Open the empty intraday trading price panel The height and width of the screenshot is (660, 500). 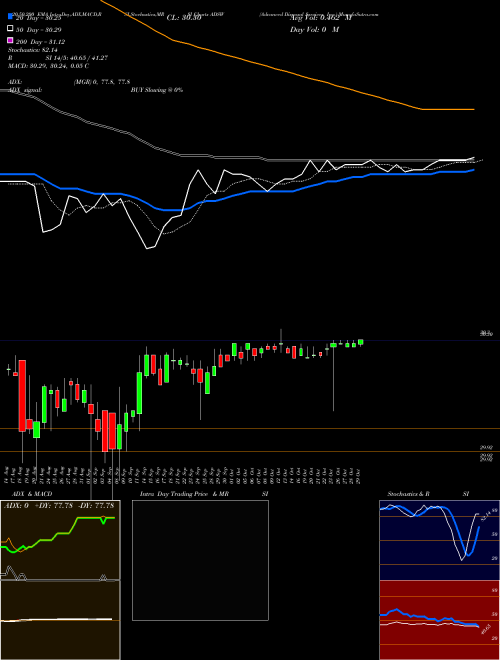coord(200,560)
